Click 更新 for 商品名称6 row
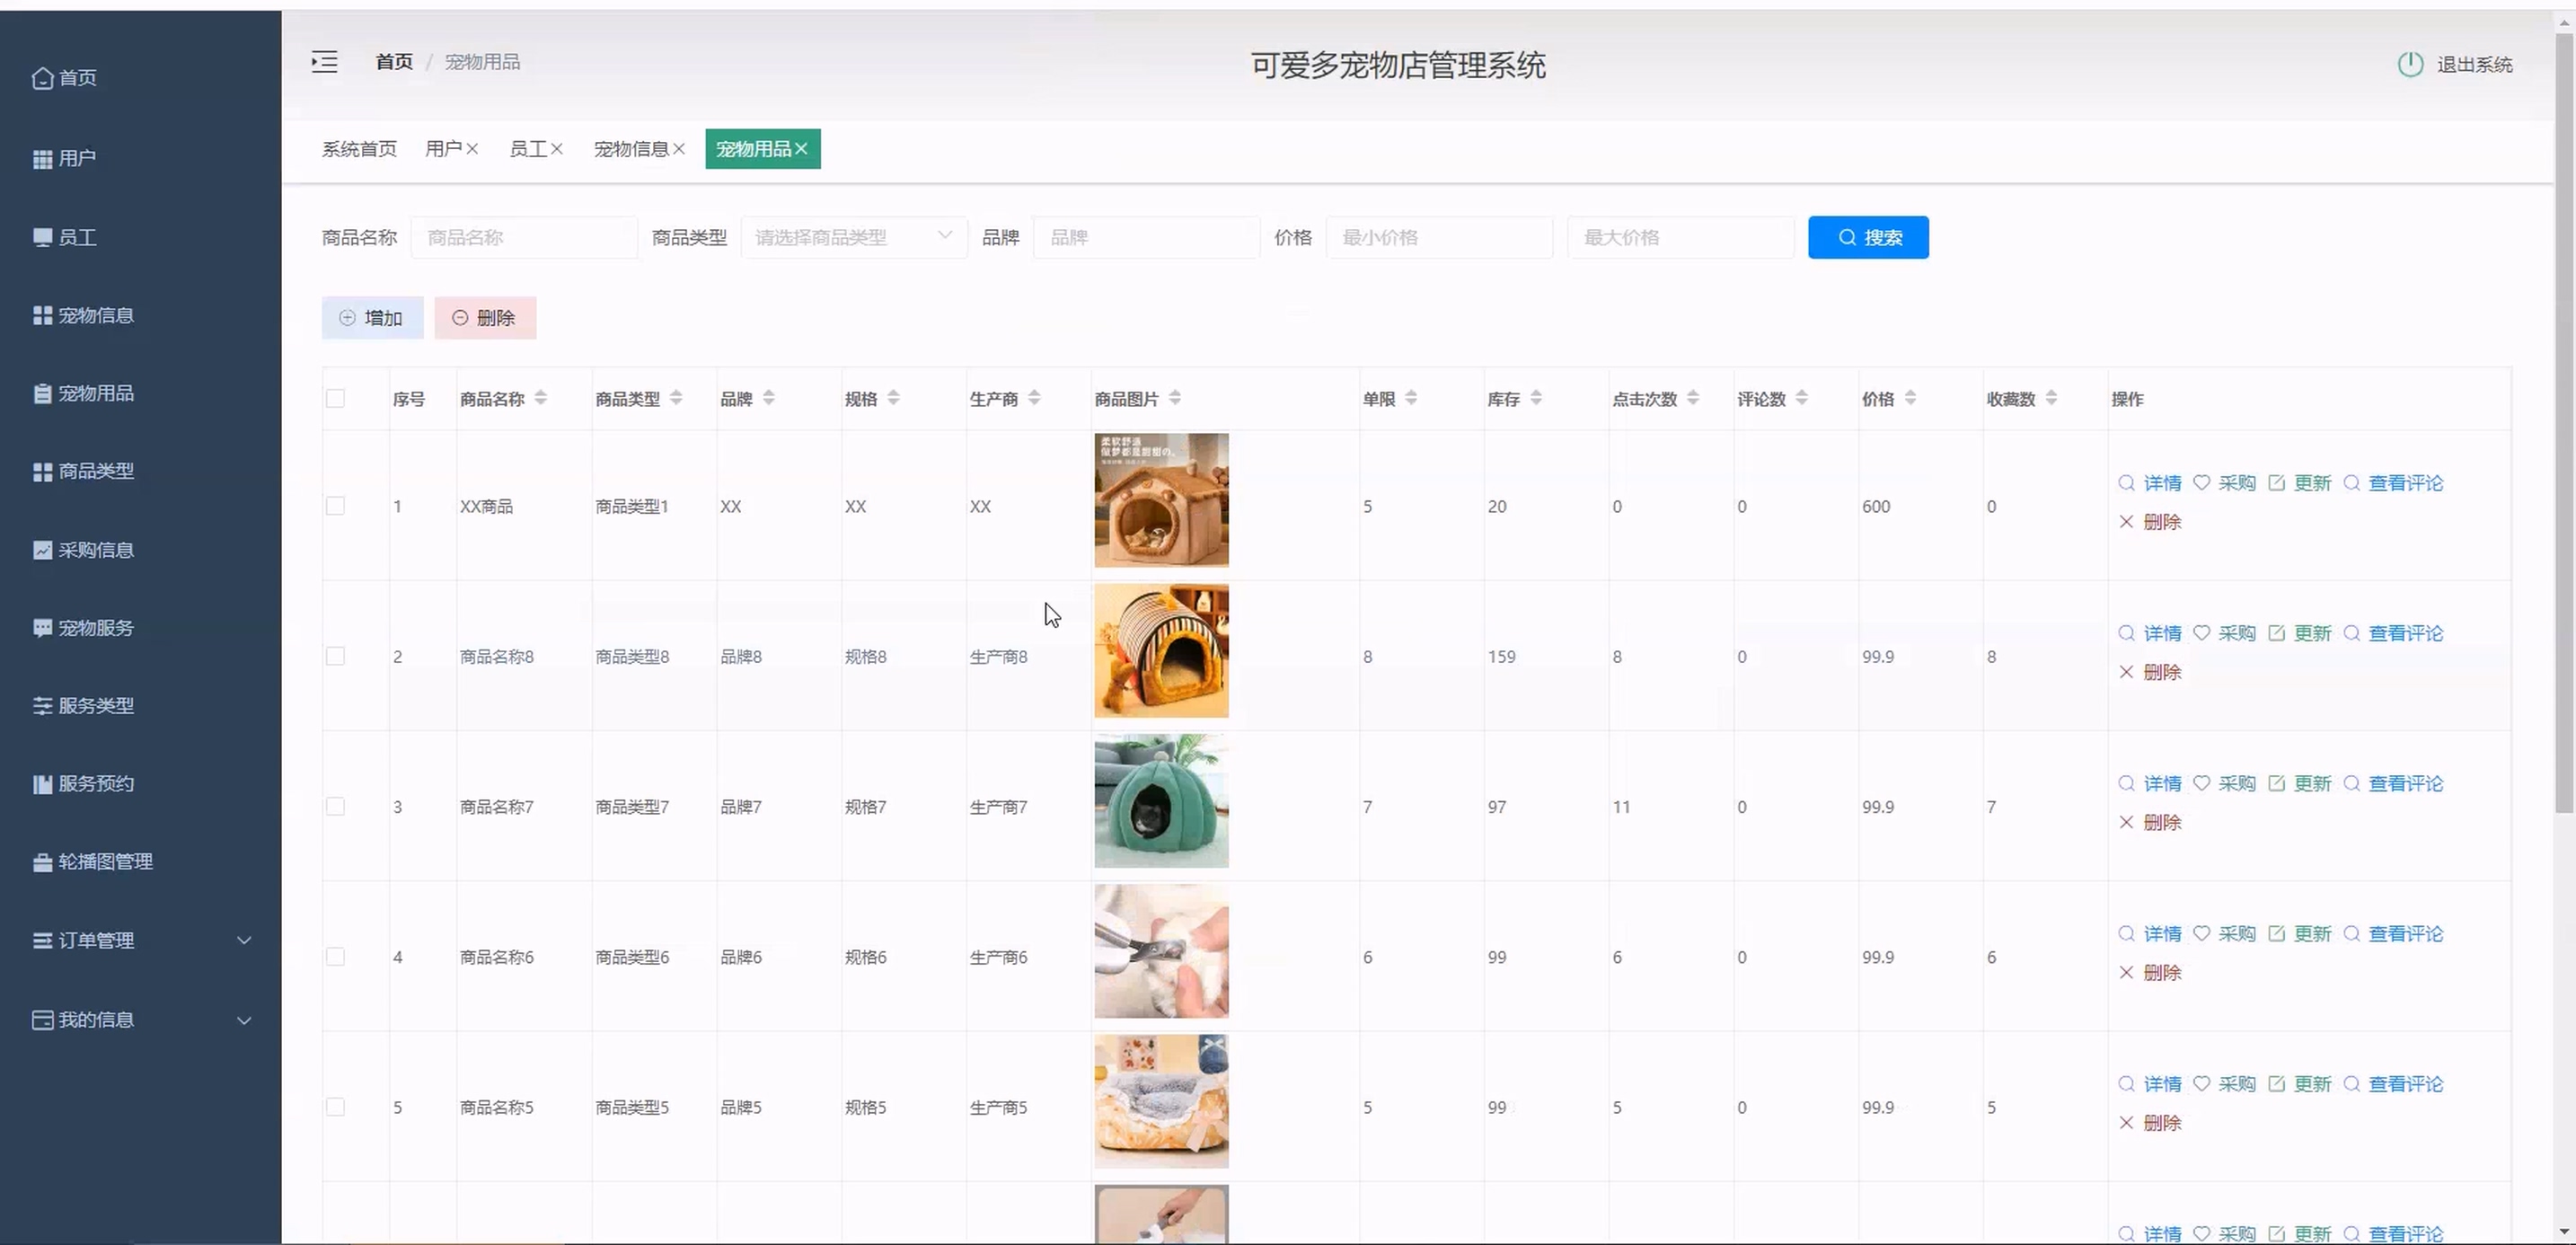 (x=2300, y=934)
